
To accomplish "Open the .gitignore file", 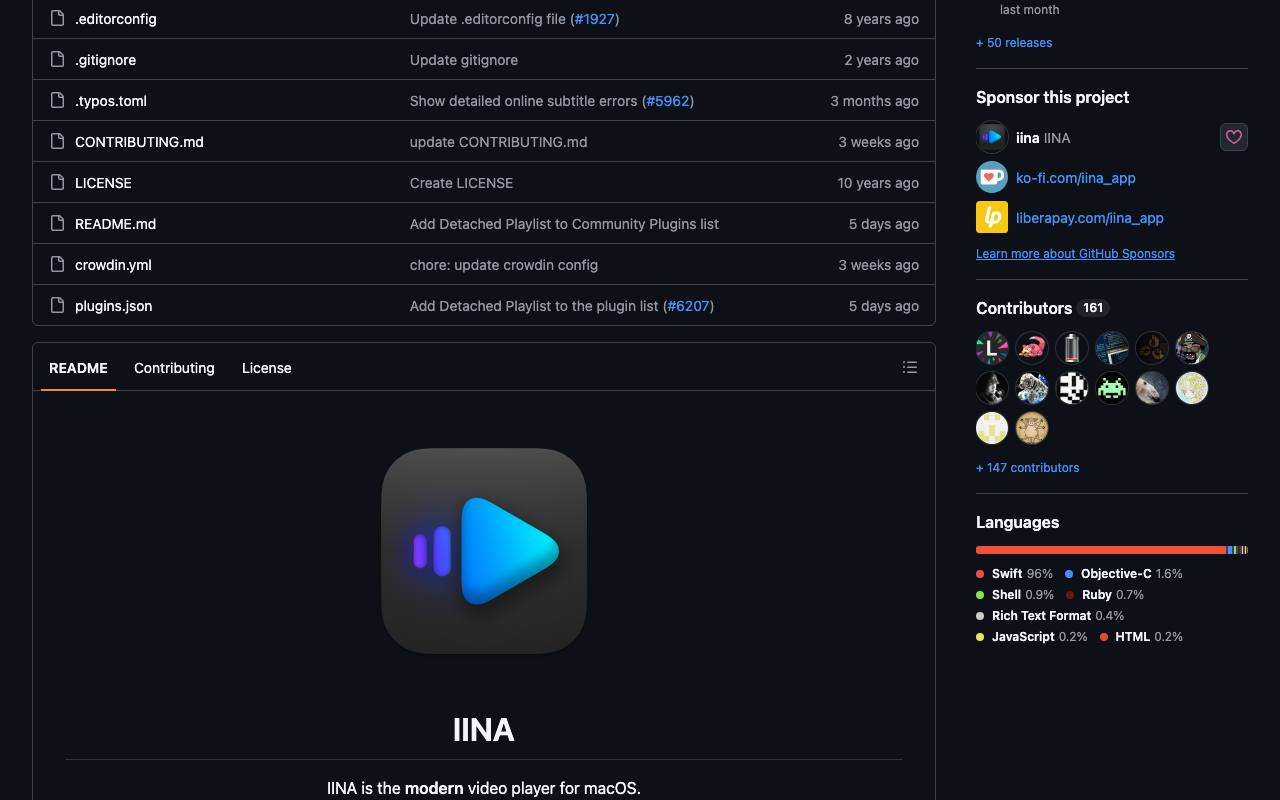I will click(x=105, y=59).
